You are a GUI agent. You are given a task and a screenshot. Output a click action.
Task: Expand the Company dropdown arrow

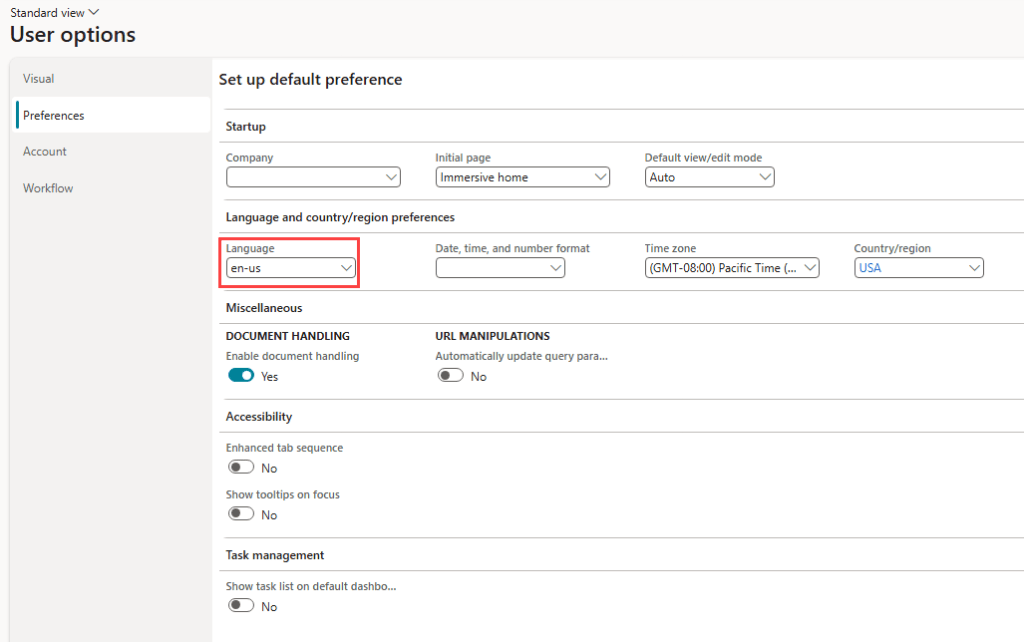(391, 177)
